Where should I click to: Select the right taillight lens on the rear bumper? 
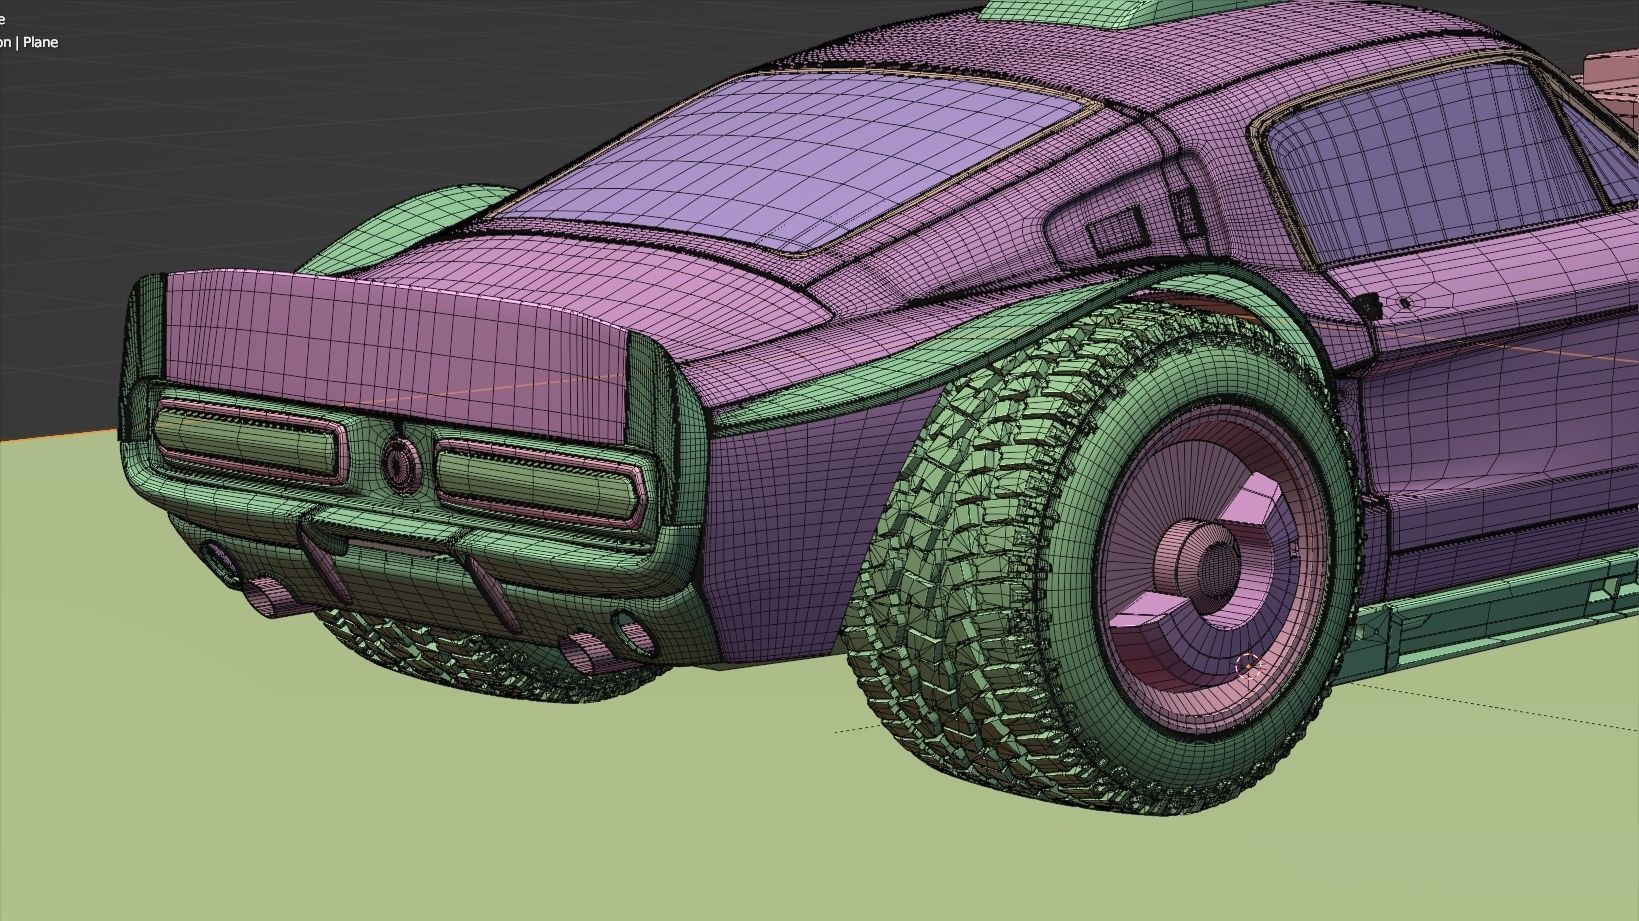coord(538,483)
